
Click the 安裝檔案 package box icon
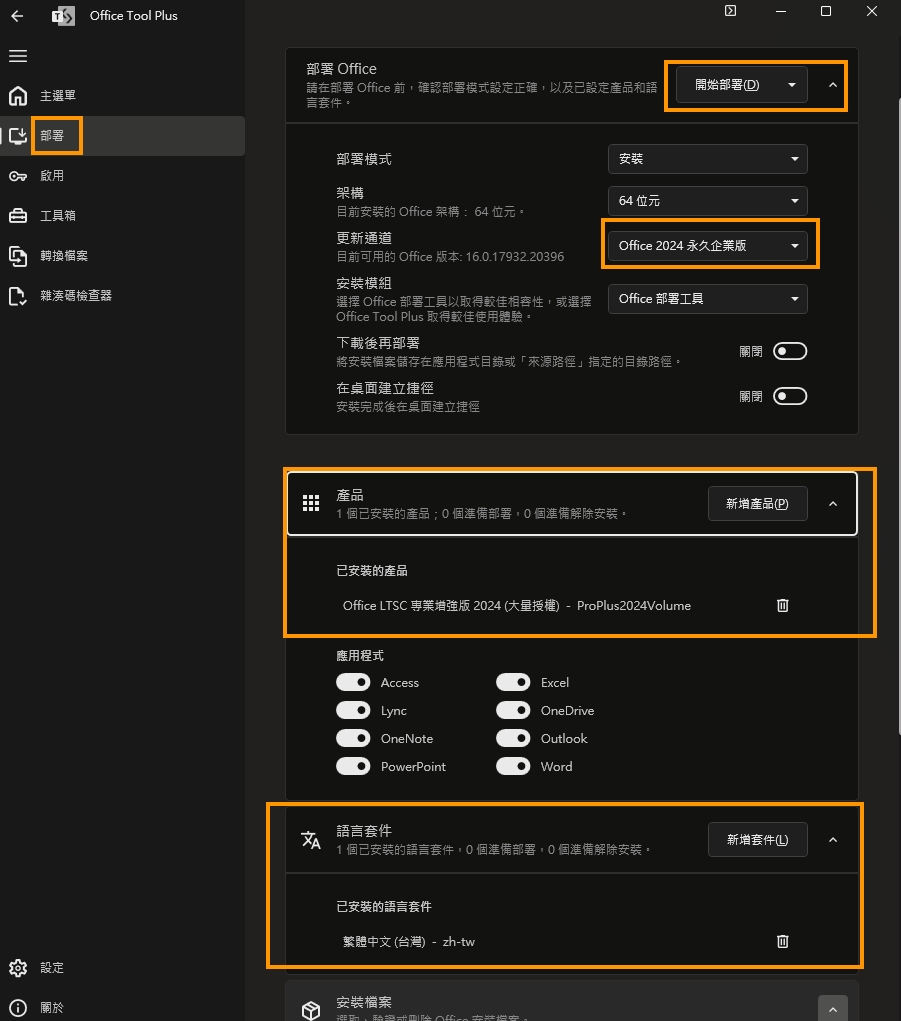click(x=311, y=1010)
